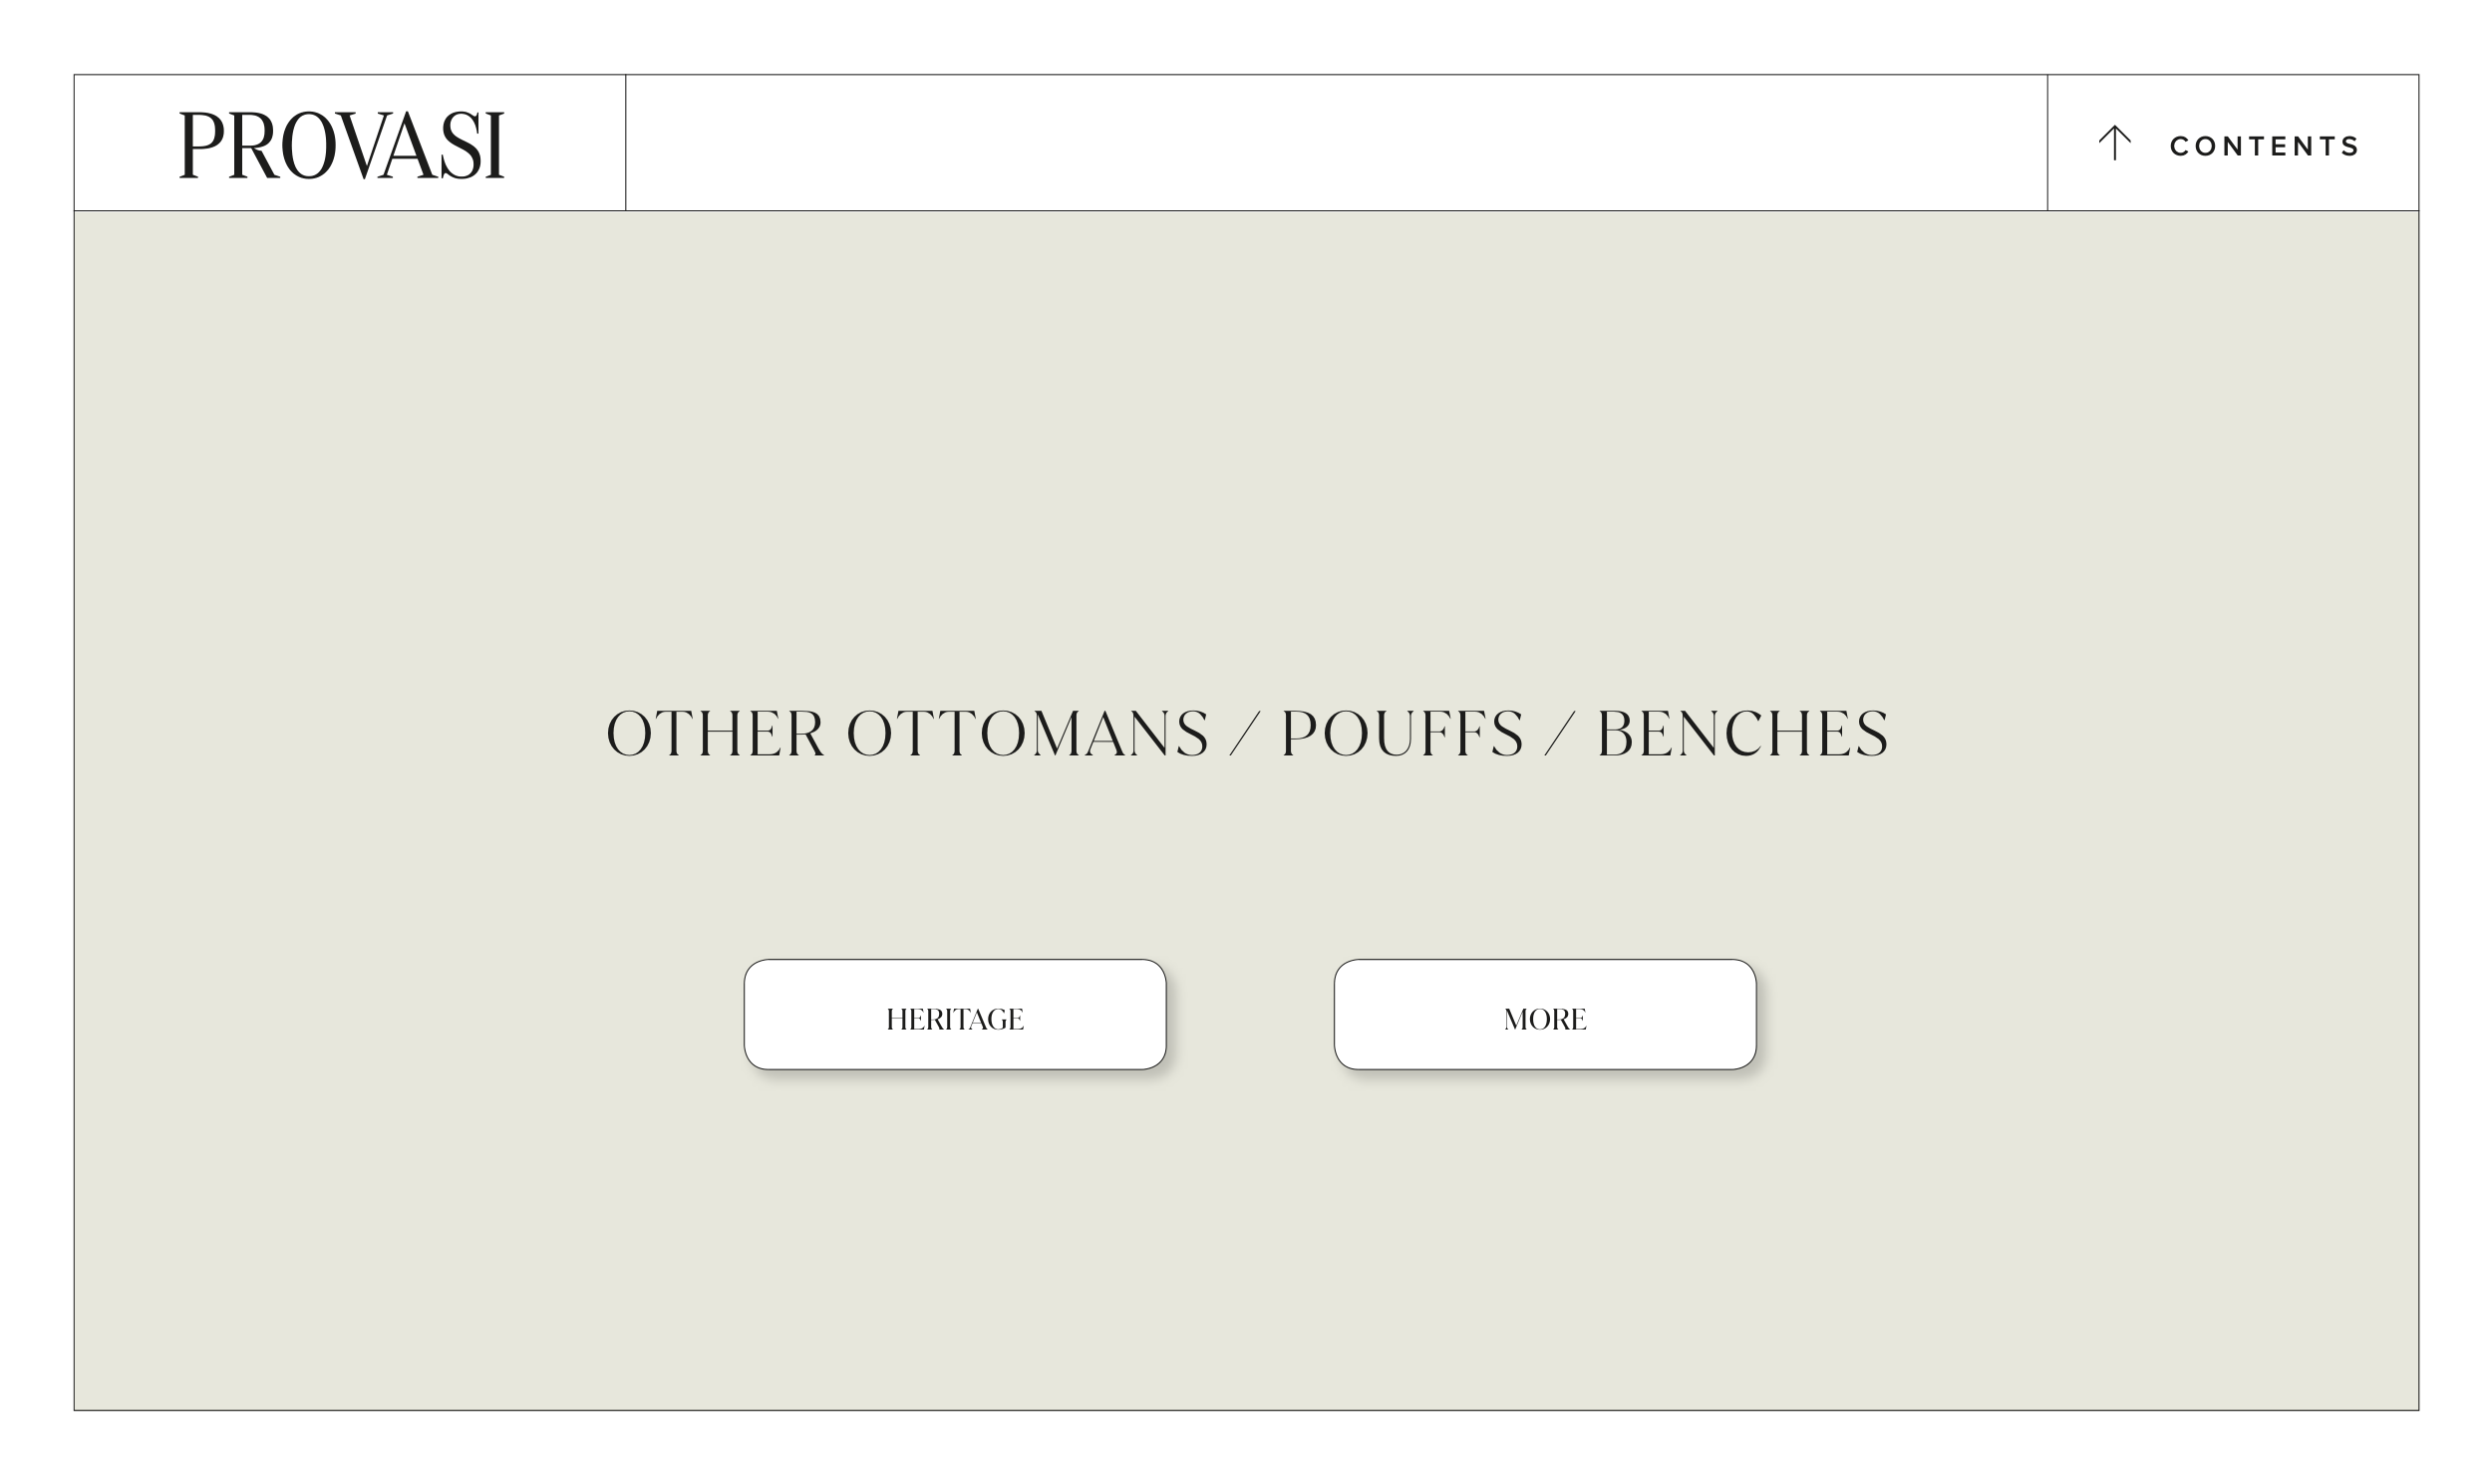Click the beige area left of HERITAGE button
This screenshot has height=1484, width=2492.
click(x=400, y=1015)
